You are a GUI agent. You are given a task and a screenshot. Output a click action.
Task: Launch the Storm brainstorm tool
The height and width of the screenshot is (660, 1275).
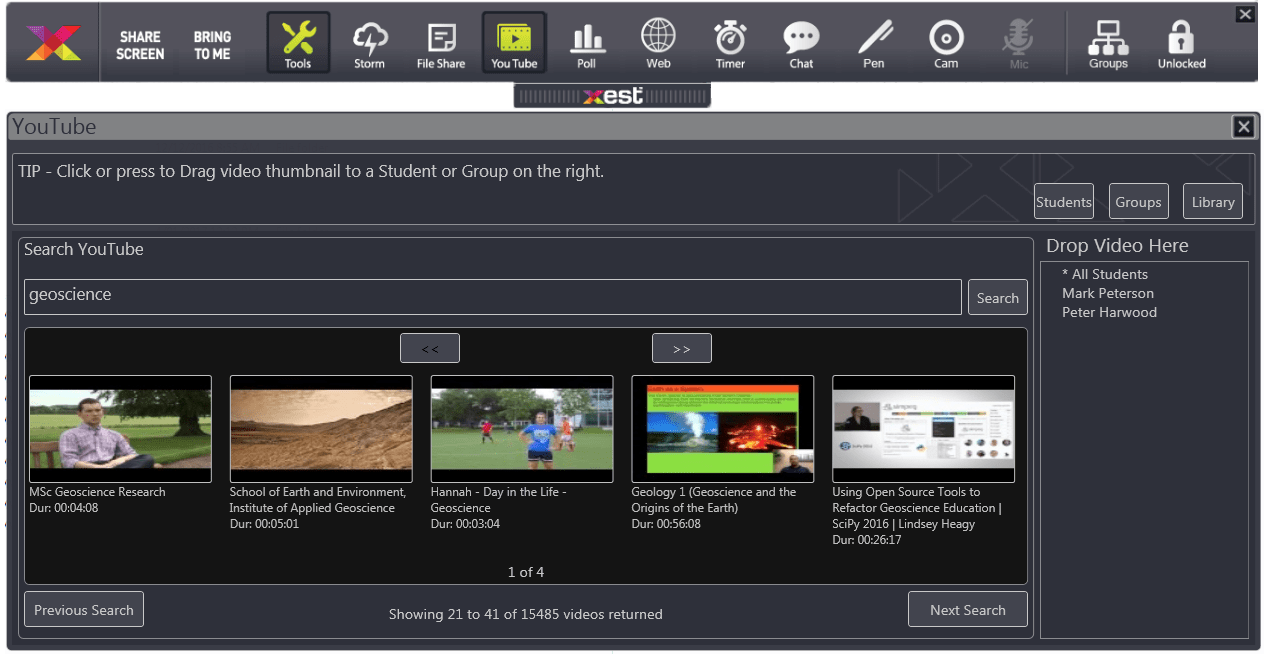pos(369,46)
